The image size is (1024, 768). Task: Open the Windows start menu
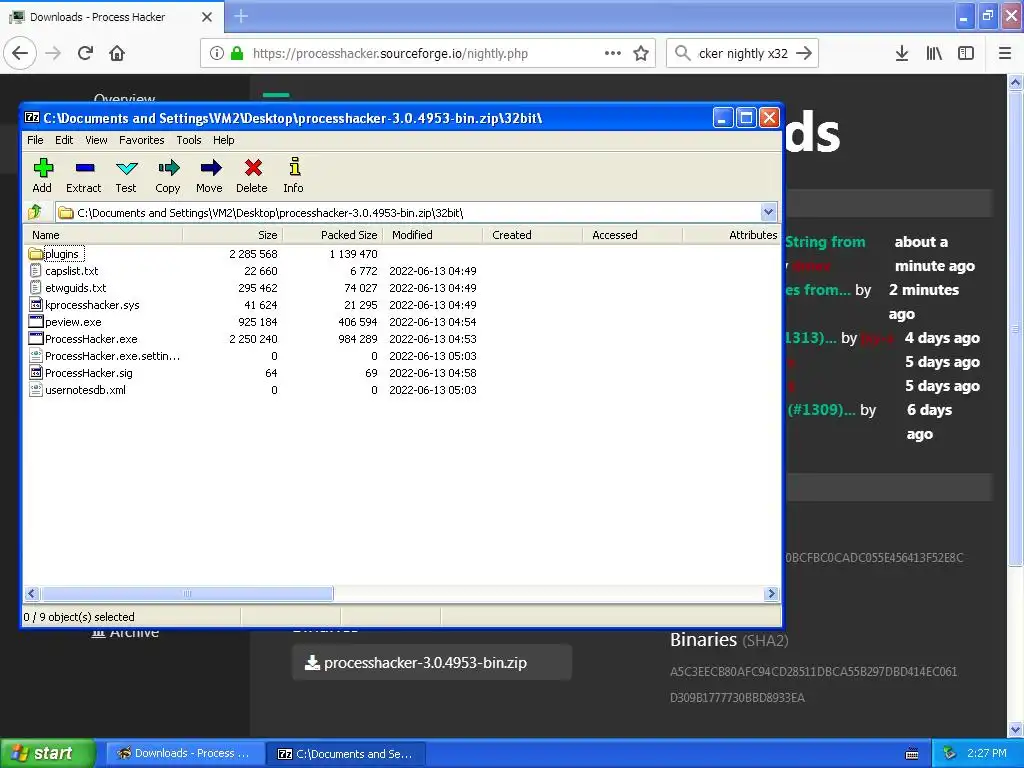[x=47, y=753]
